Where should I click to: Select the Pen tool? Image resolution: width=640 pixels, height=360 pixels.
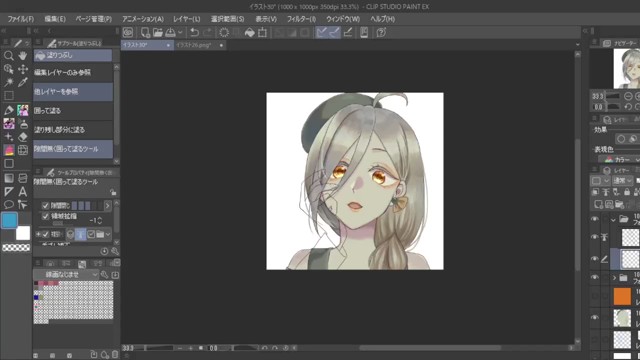[9, 110]
